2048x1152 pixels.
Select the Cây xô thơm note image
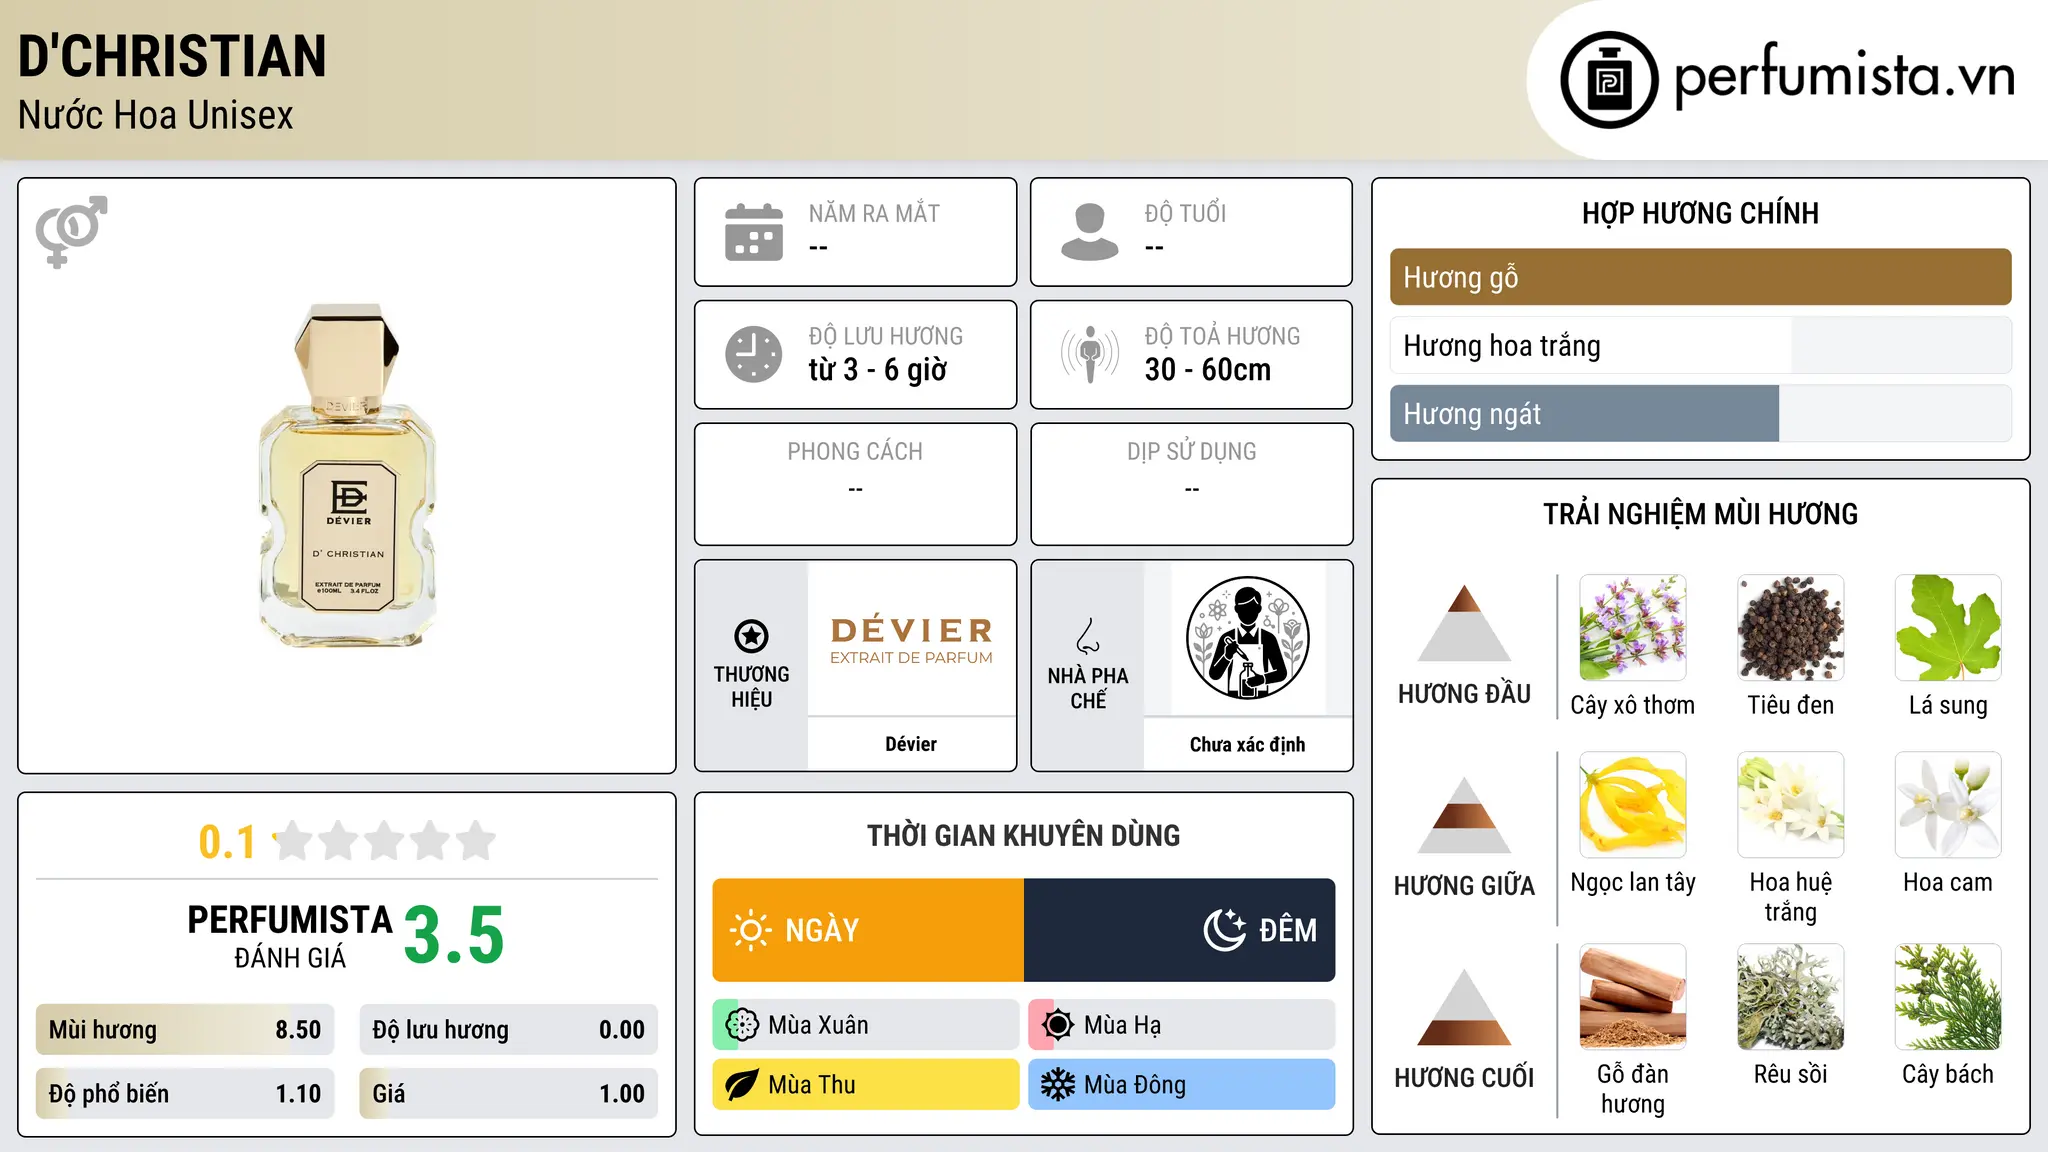[x=1633, y=628]
